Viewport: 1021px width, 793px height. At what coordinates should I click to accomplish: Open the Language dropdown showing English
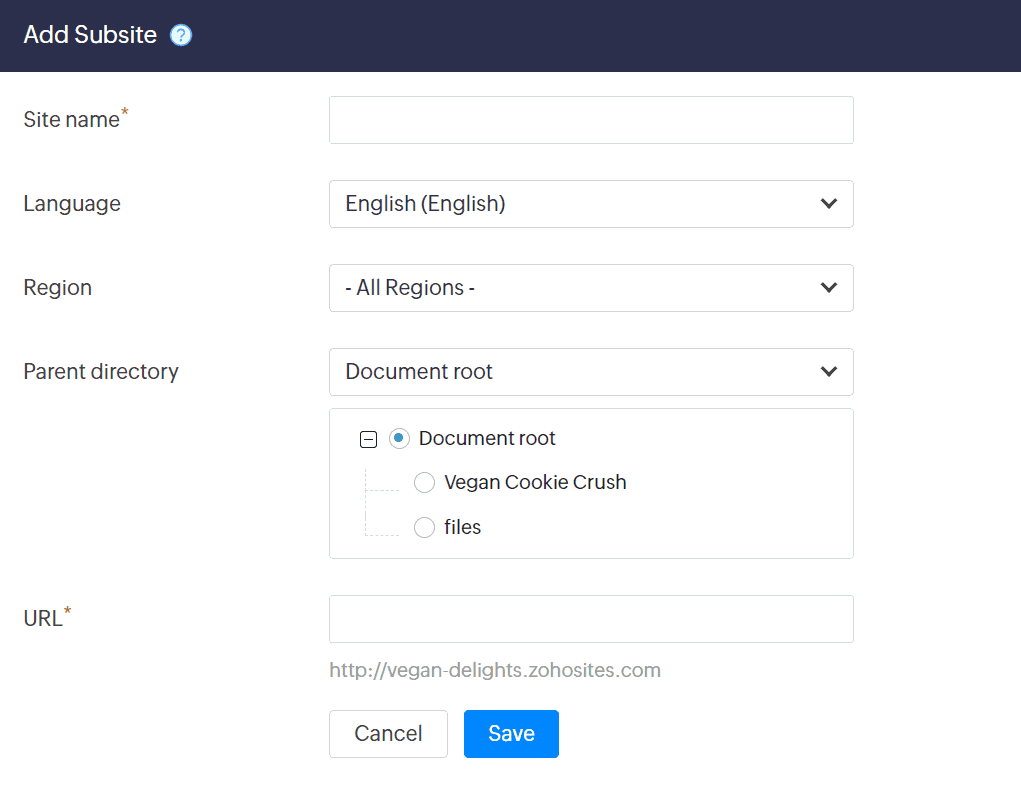[590, 204]
